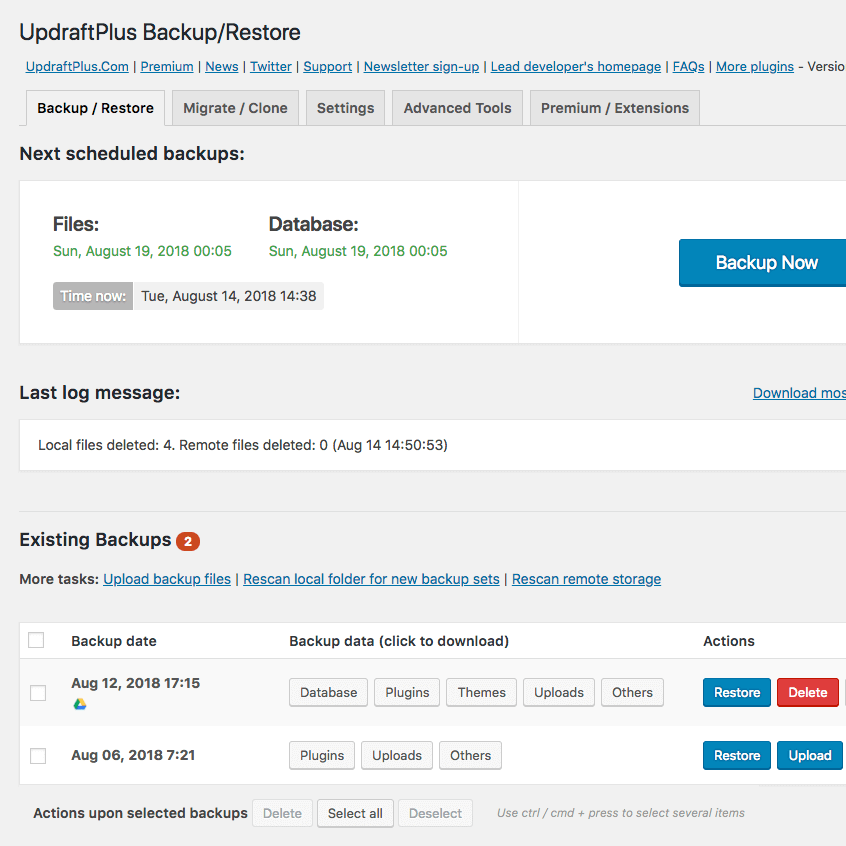Viewport: 846px width, 846px height.
Task: Click the Database schedule date text
Action: pos(358,251)
